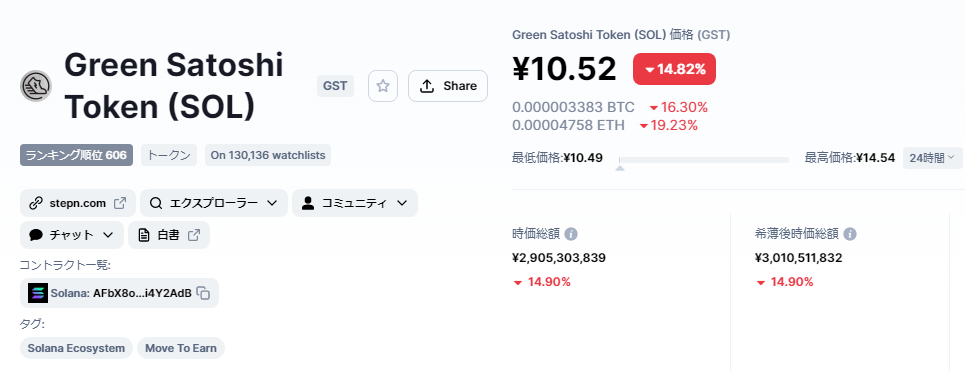This screenshot has width=965, height=384.
Task: Click the low-high price range bar
Action: pyautogui.click(x=703, y=160)
